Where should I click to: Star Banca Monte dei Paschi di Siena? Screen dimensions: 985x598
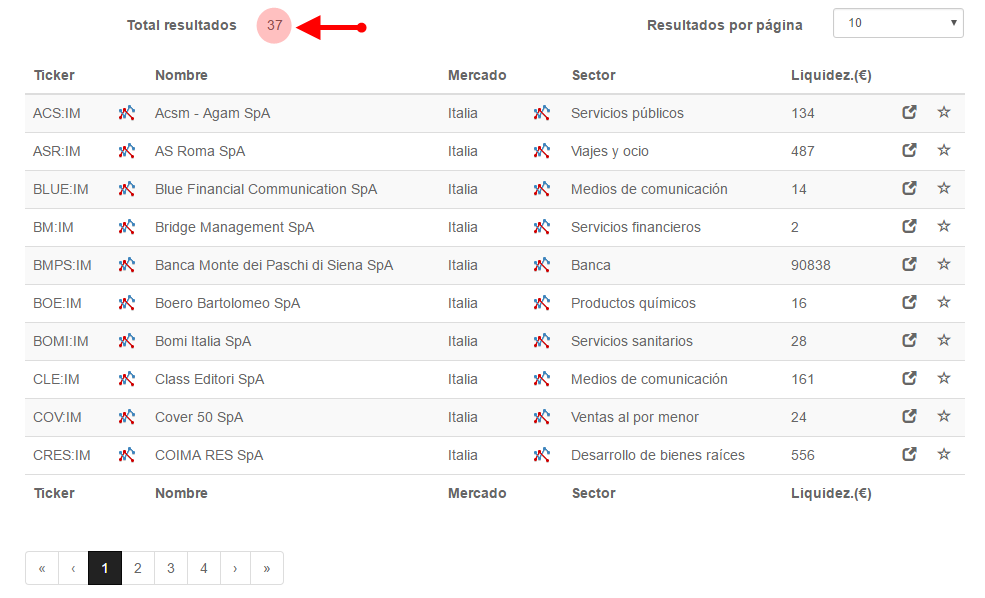point(944,264)
